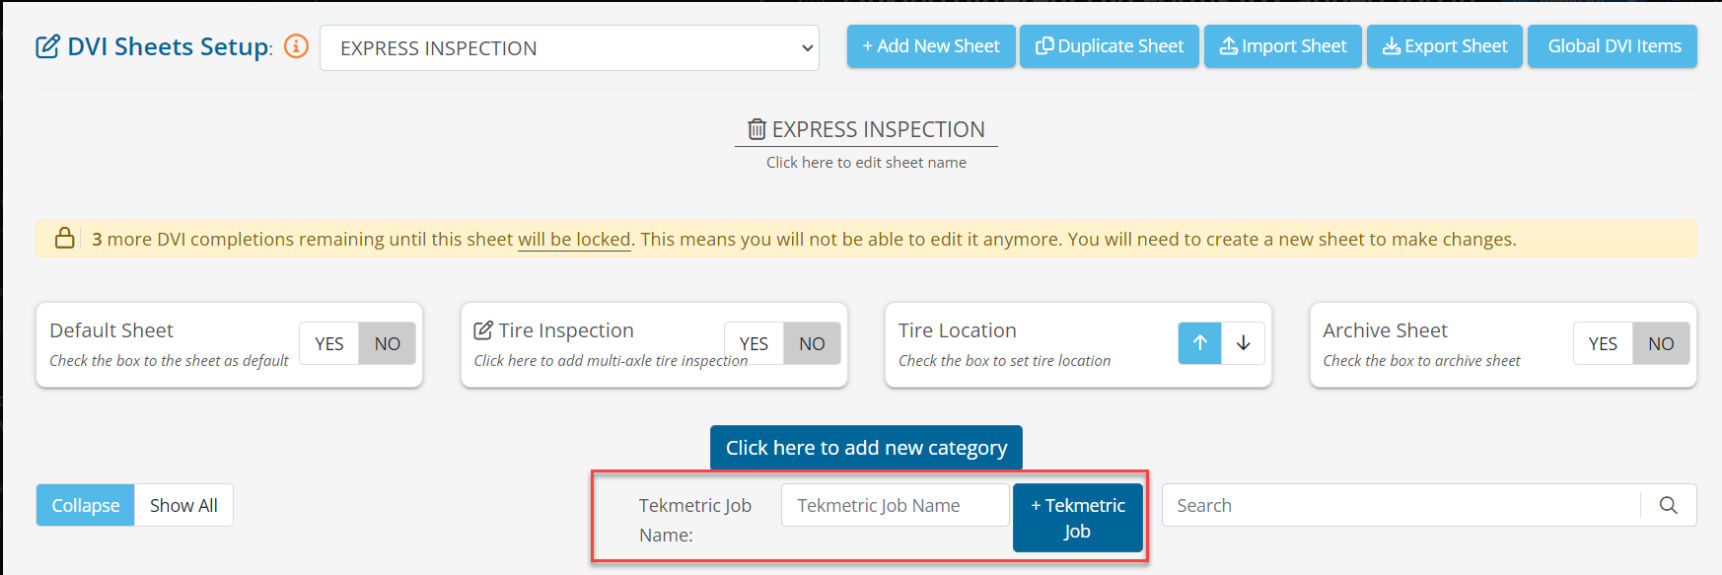This screenshot has height=575, width=1722.
Task: Show All categories
Action: [x=184, y=505]
